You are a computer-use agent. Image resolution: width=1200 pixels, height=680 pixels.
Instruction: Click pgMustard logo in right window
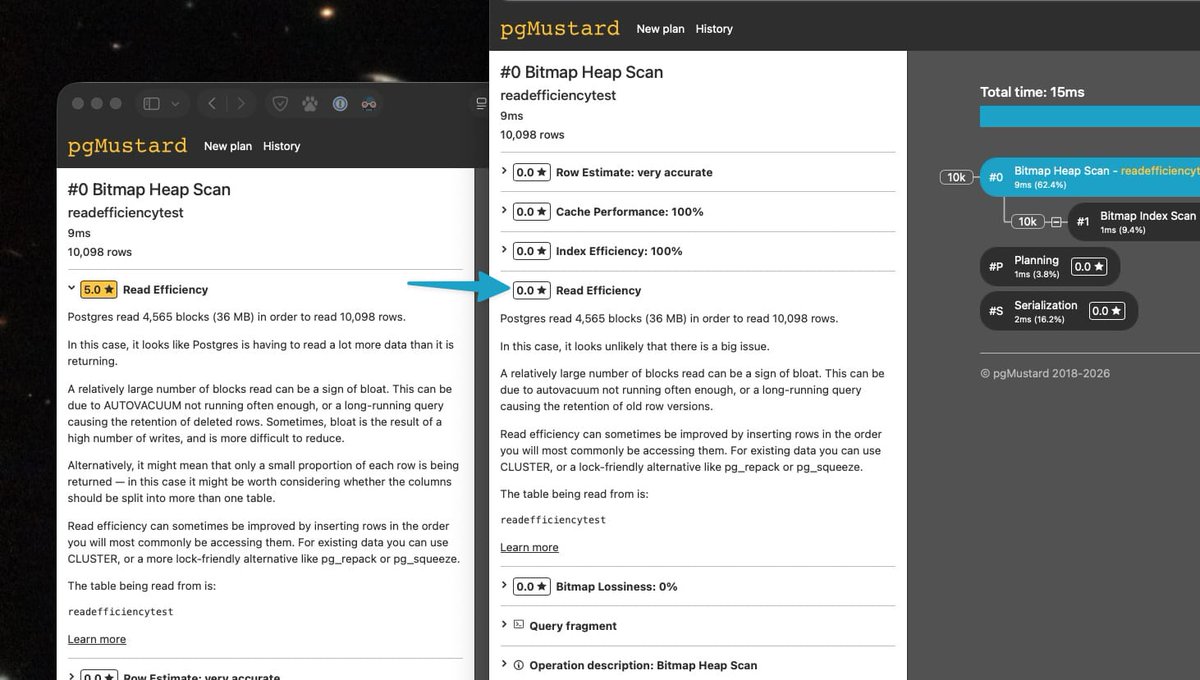coord(560,28)
